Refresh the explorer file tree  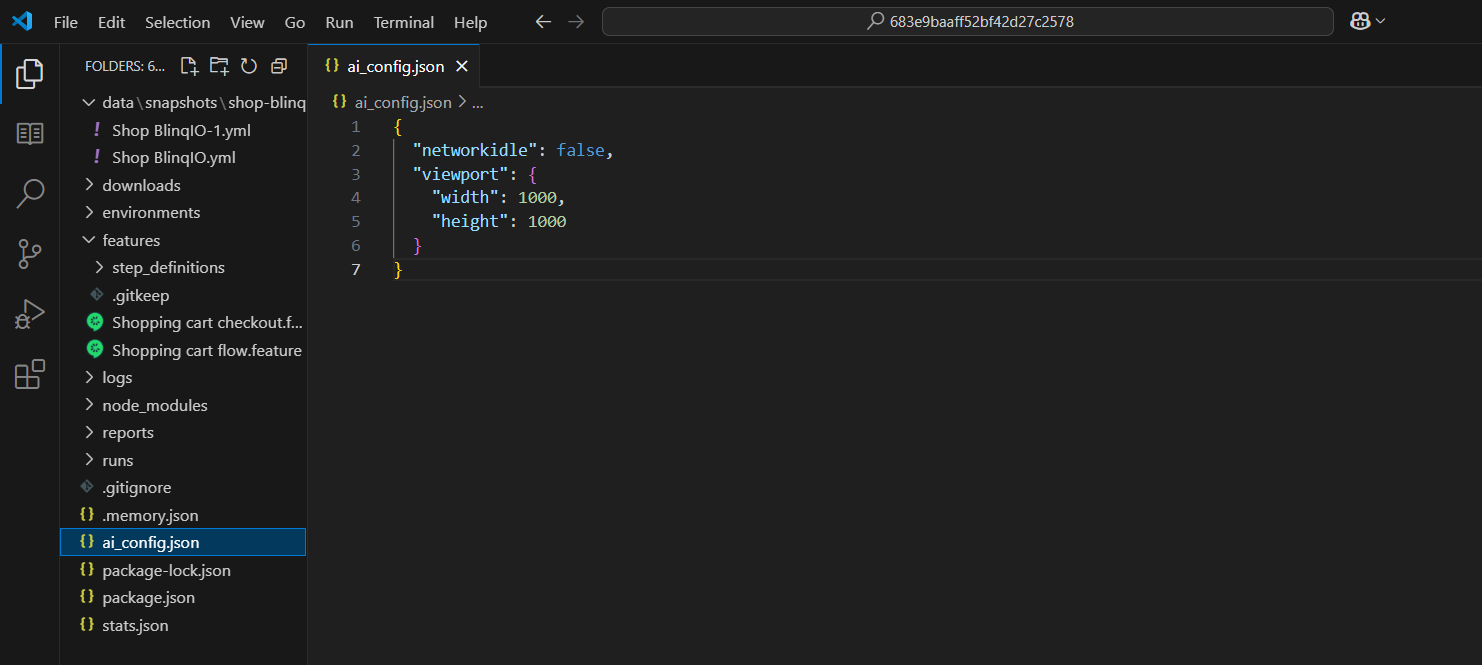click(249, 66)
